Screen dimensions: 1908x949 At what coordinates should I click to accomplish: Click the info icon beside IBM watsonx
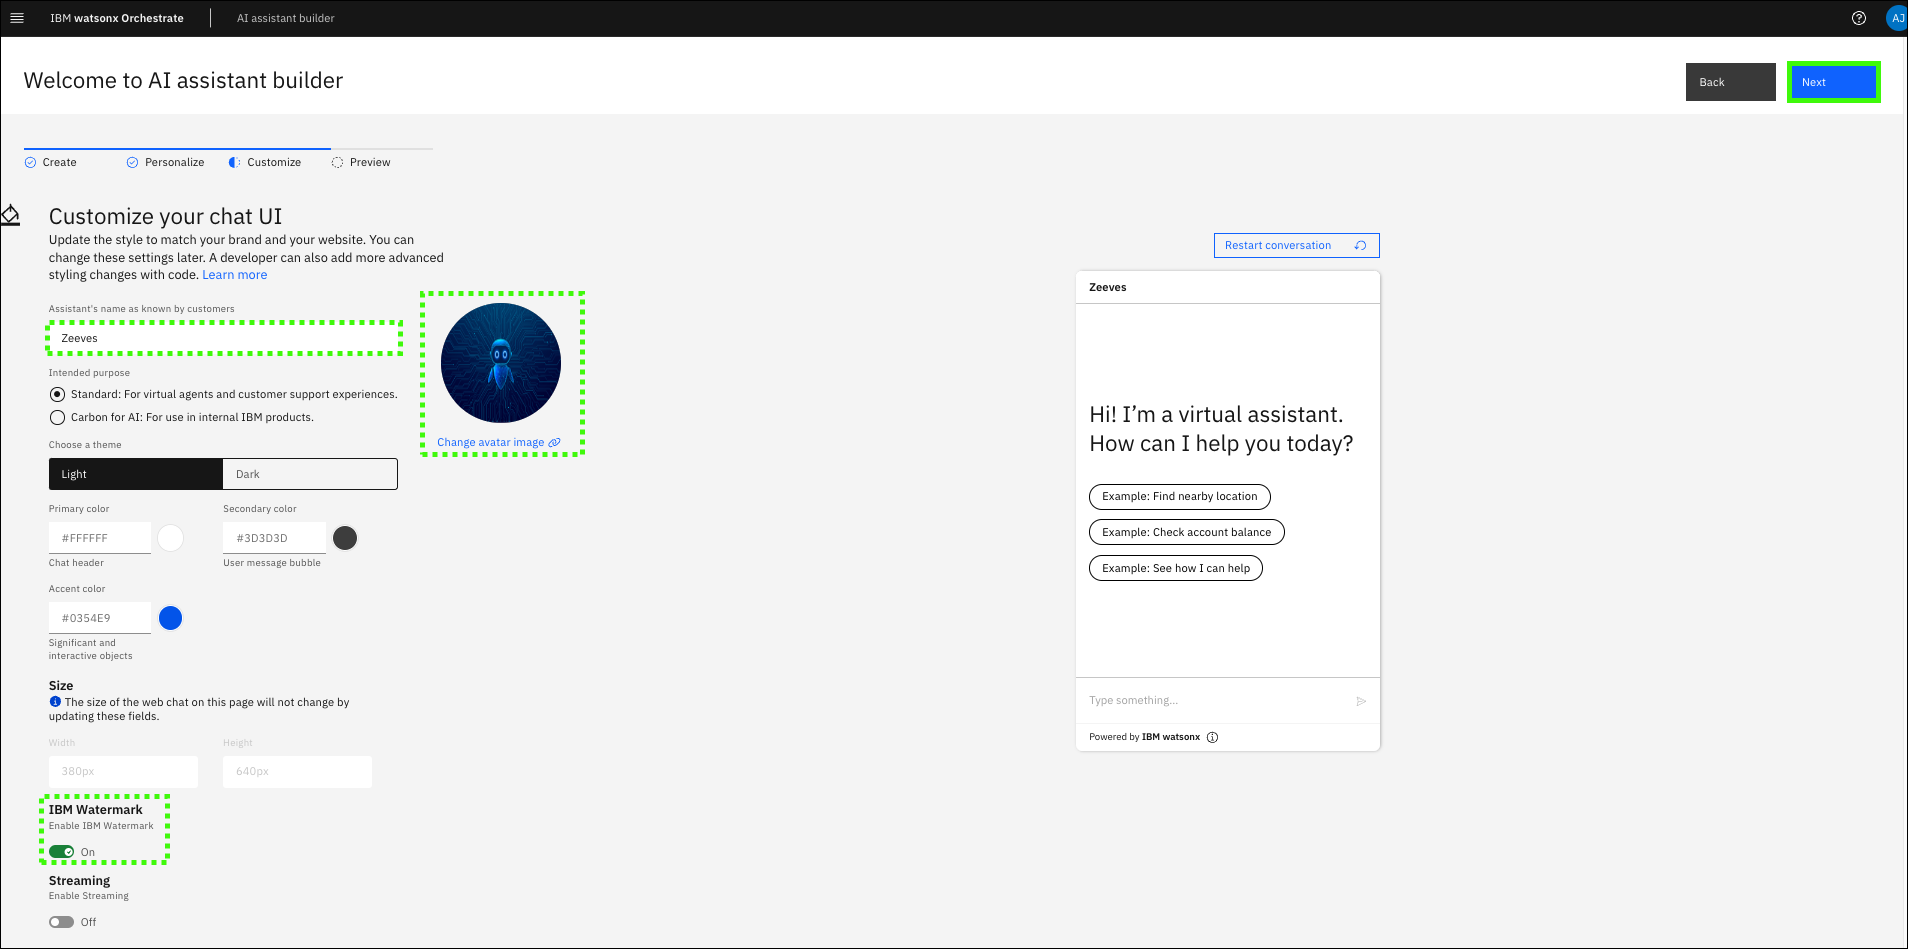(1212, 737)
